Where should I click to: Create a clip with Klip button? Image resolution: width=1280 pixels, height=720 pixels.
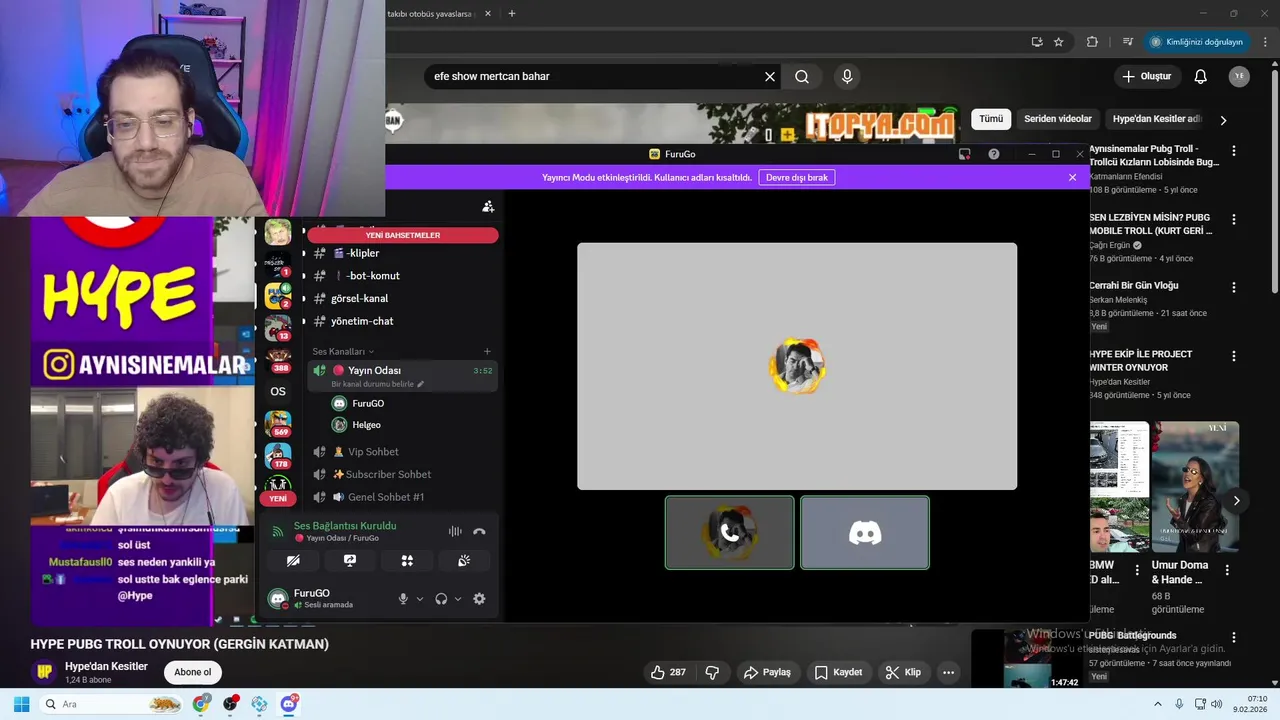tap(903, 672)
